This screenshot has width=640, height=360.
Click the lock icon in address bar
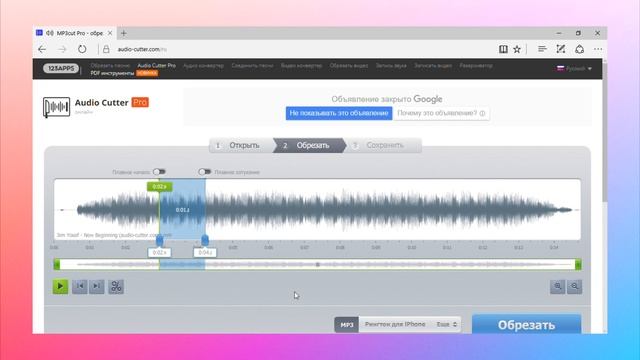tap(106, 49)
